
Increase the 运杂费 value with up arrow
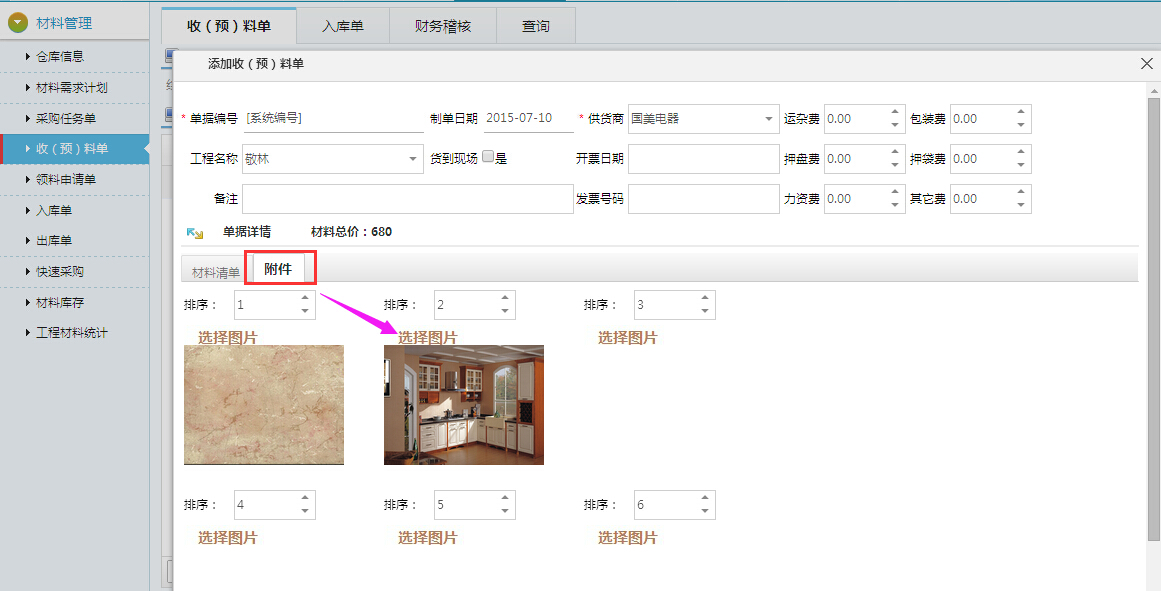895,112
